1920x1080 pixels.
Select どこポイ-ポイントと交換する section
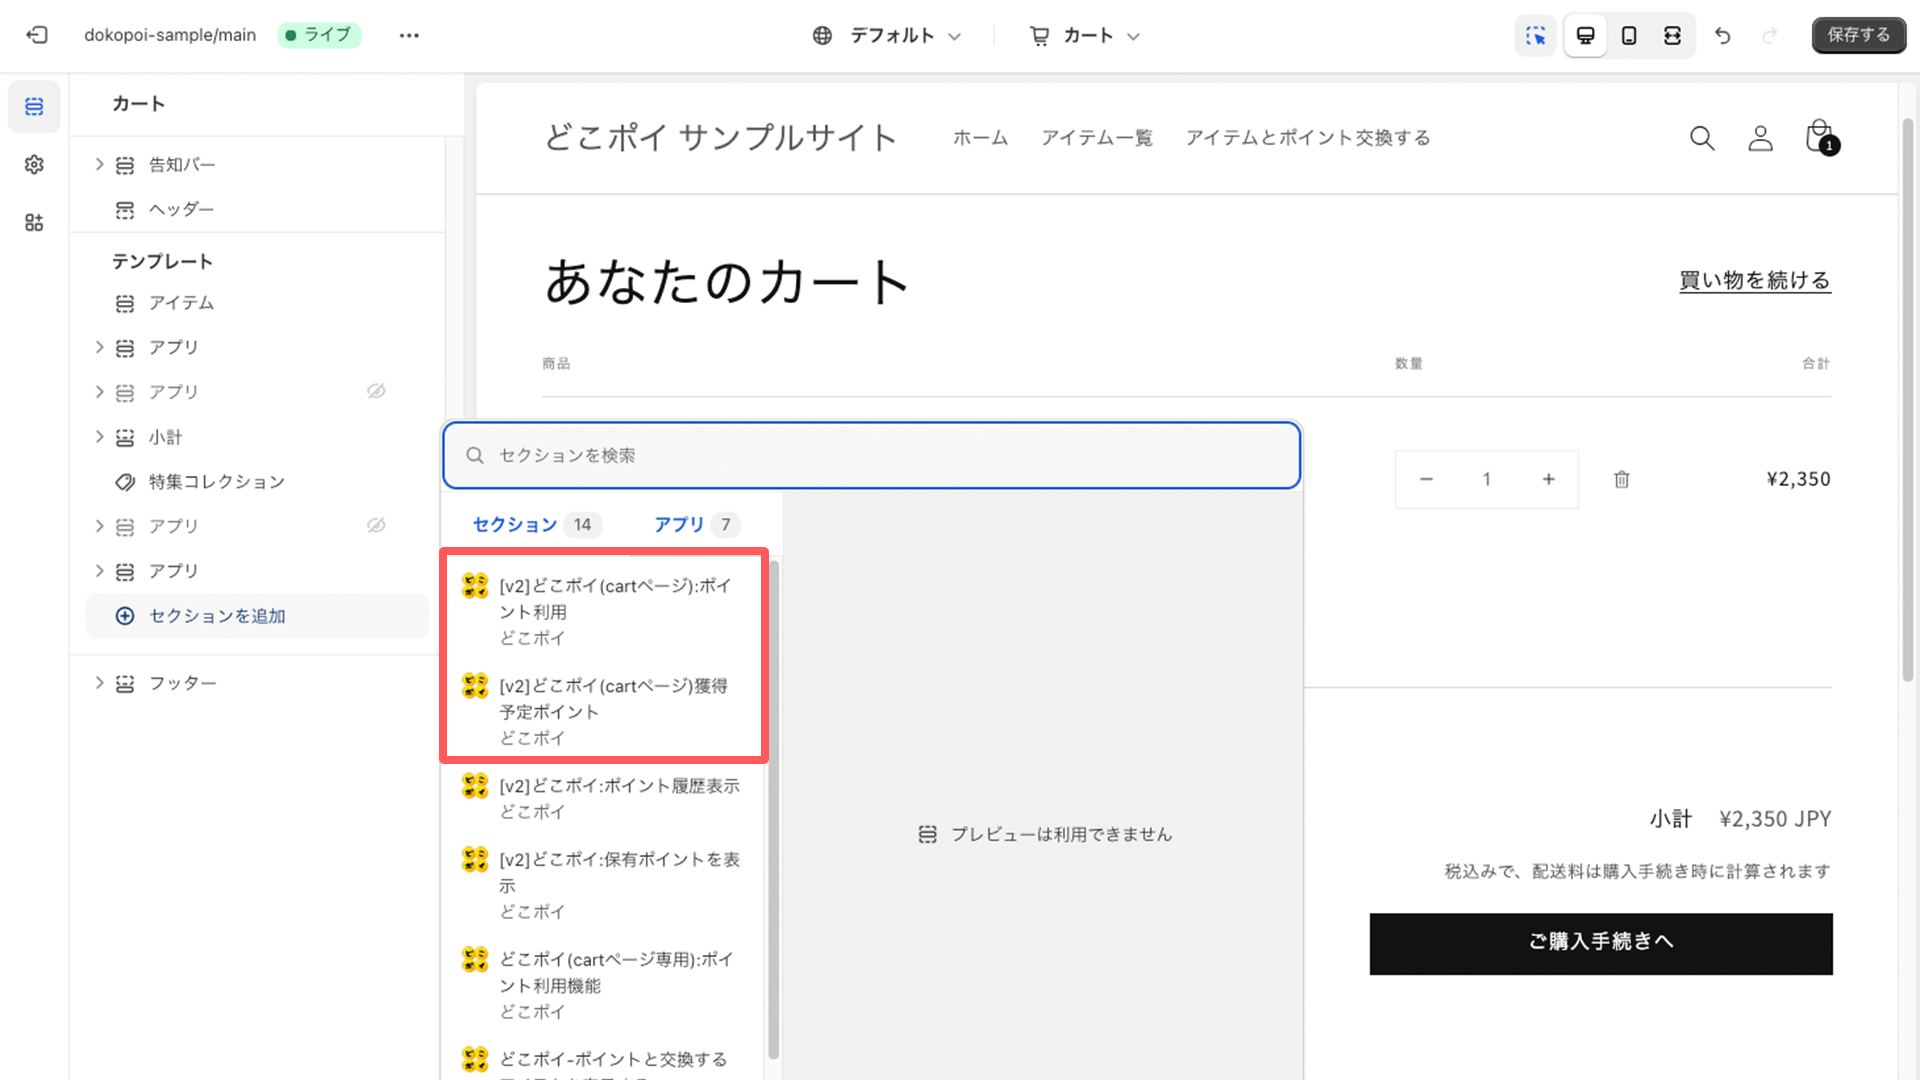(x=603, y=1060)
